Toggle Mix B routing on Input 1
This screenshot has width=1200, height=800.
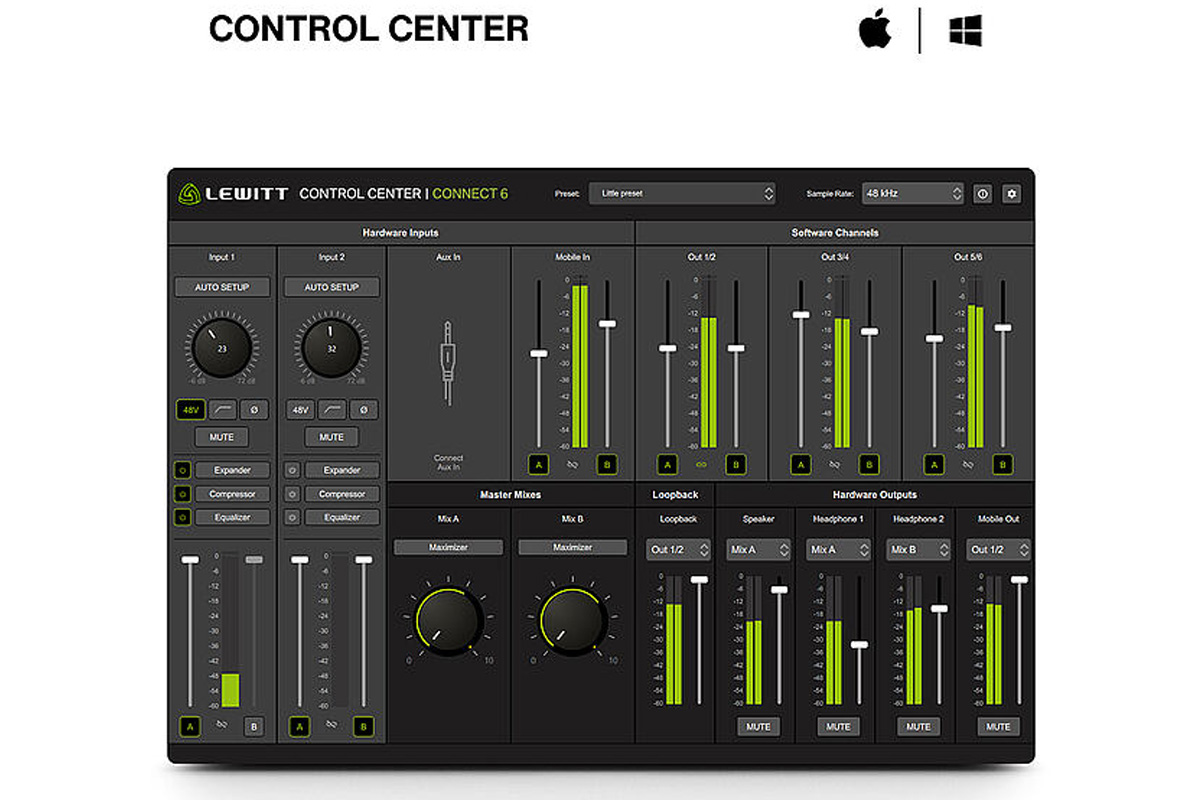click(254, 727)
